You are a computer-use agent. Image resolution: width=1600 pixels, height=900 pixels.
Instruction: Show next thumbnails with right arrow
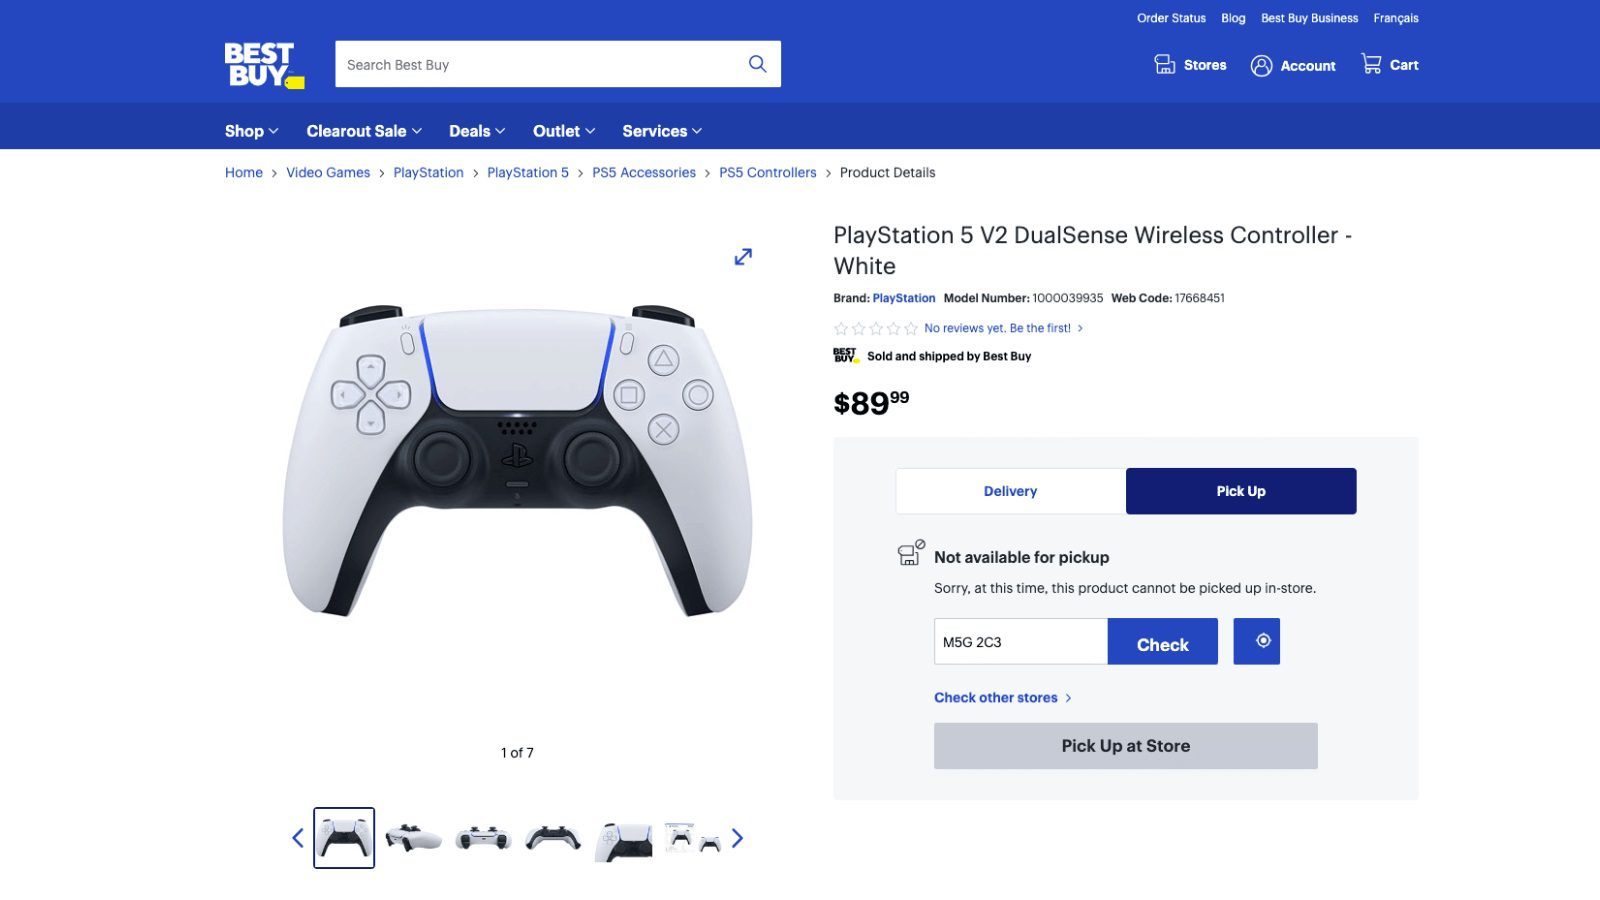click(737, 838)
